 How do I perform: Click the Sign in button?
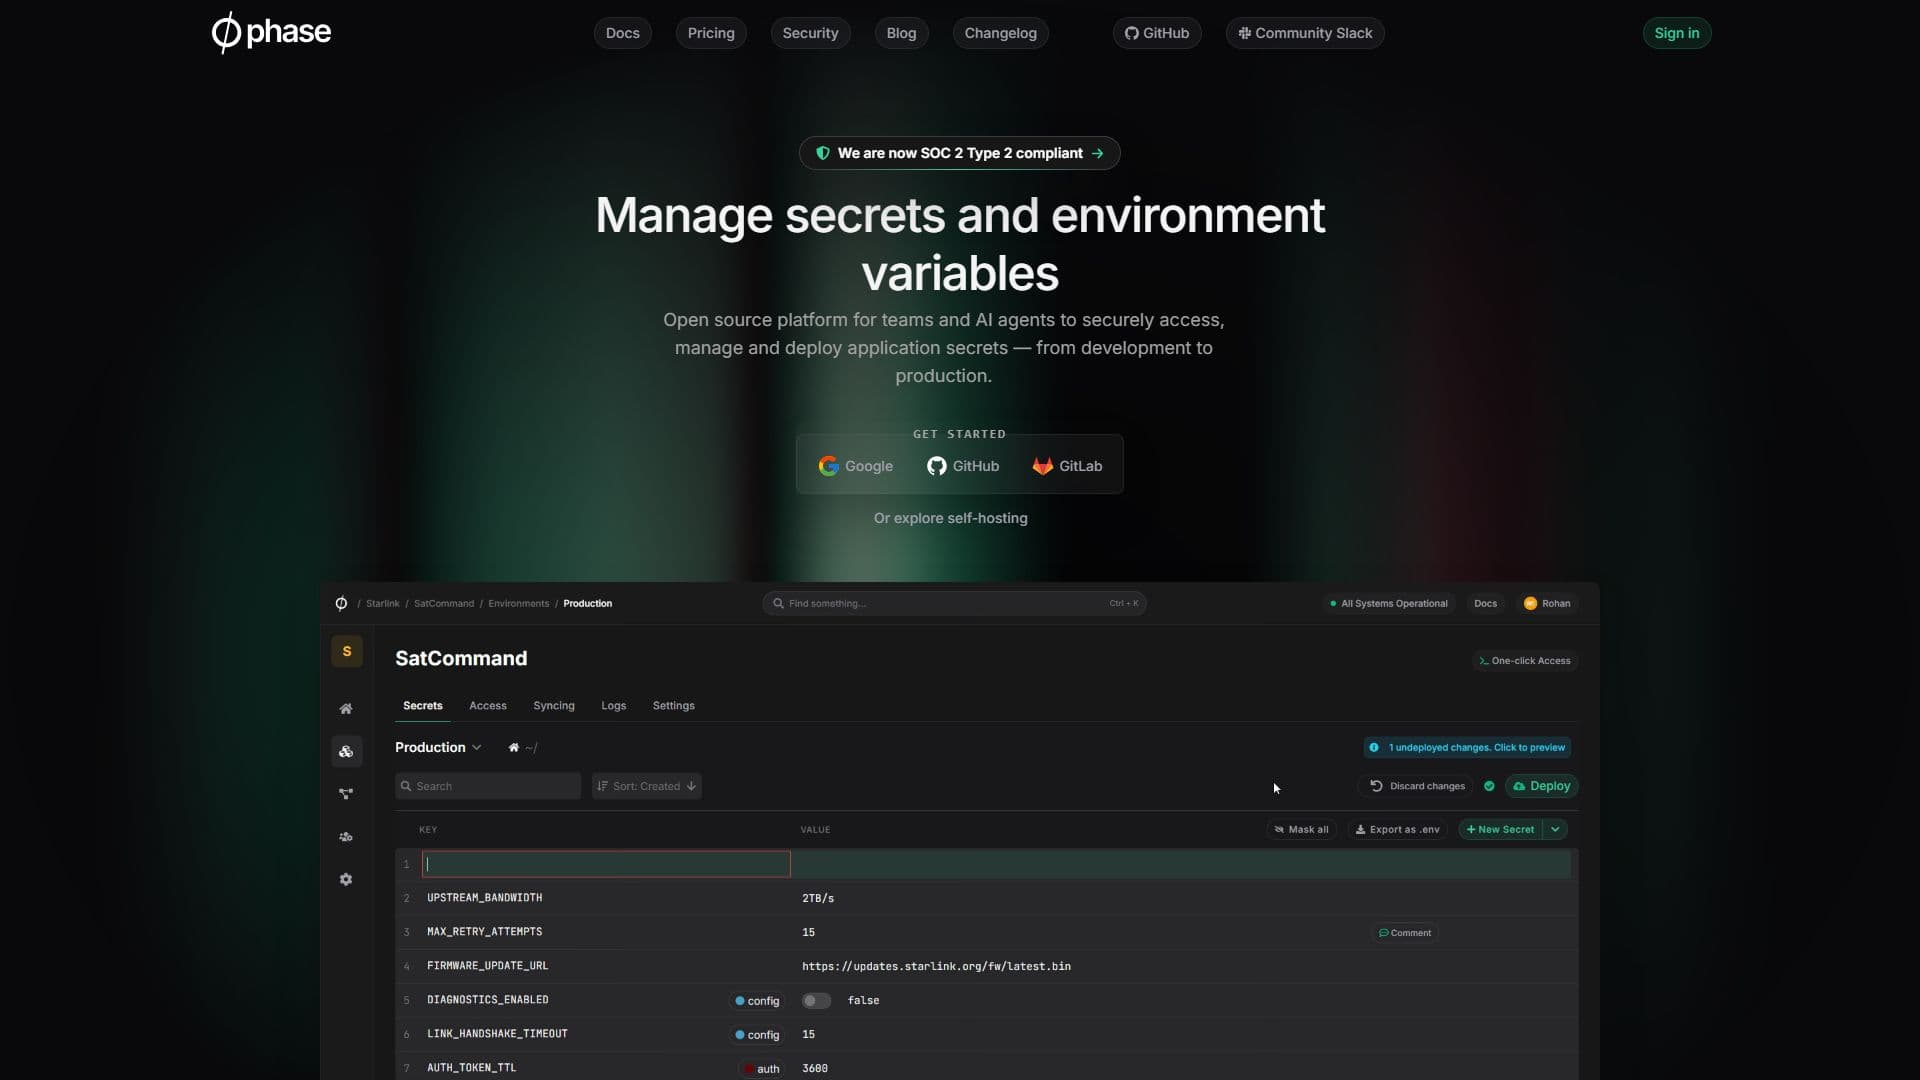point(1677,33)
